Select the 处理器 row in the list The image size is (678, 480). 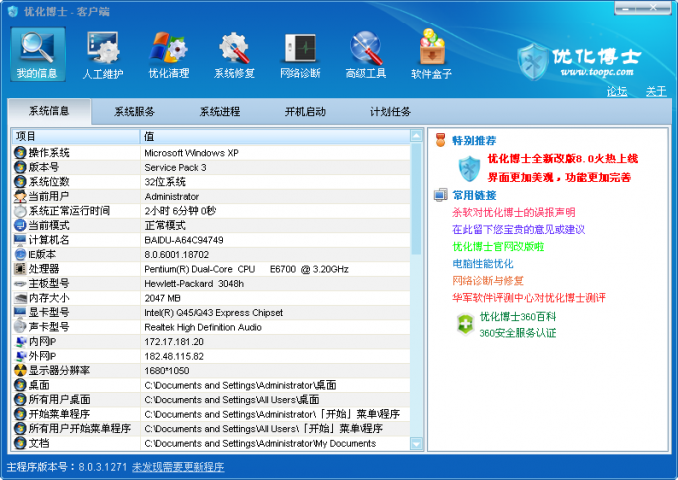[x=211, y=269]
